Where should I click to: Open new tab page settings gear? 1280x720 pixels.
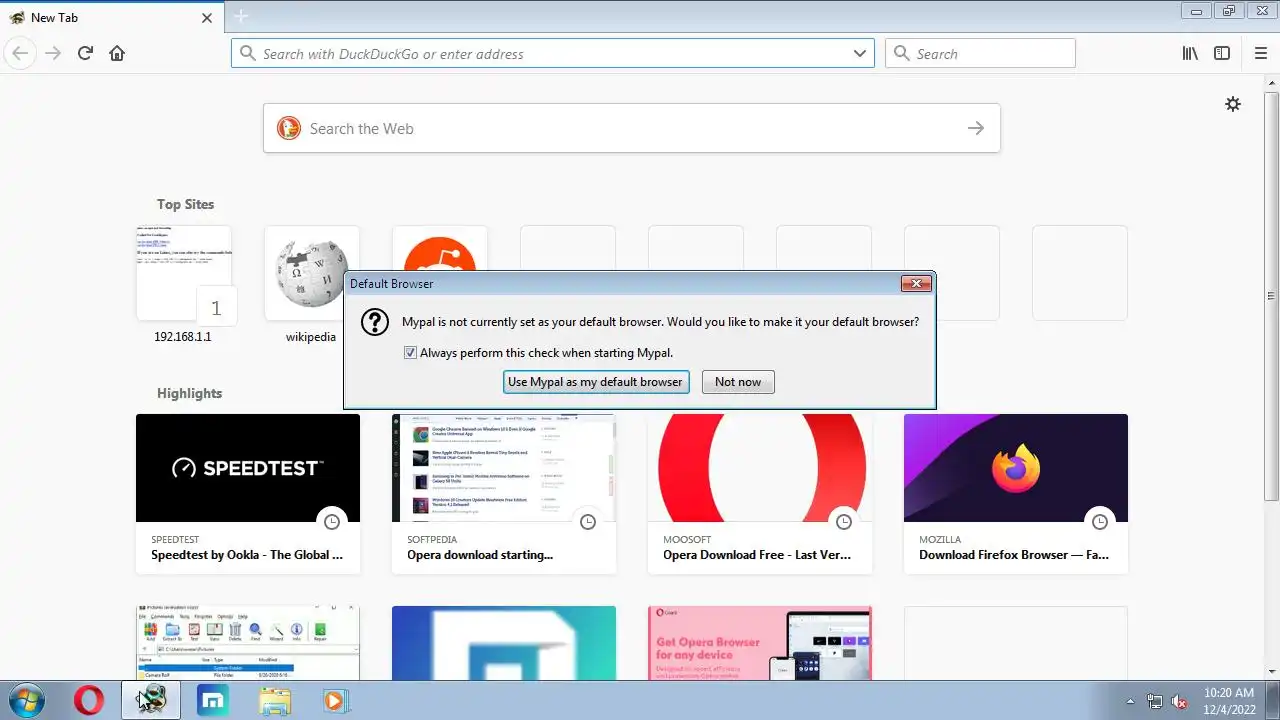point(1233,104)
